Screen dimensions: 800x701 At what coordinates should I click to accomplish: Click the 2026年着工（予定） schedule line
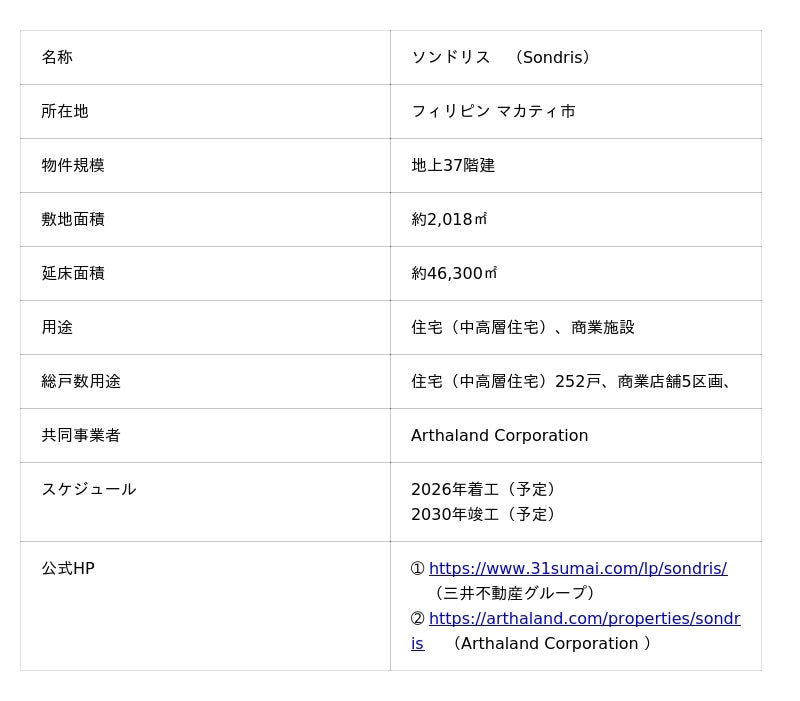tap(485, 490)
